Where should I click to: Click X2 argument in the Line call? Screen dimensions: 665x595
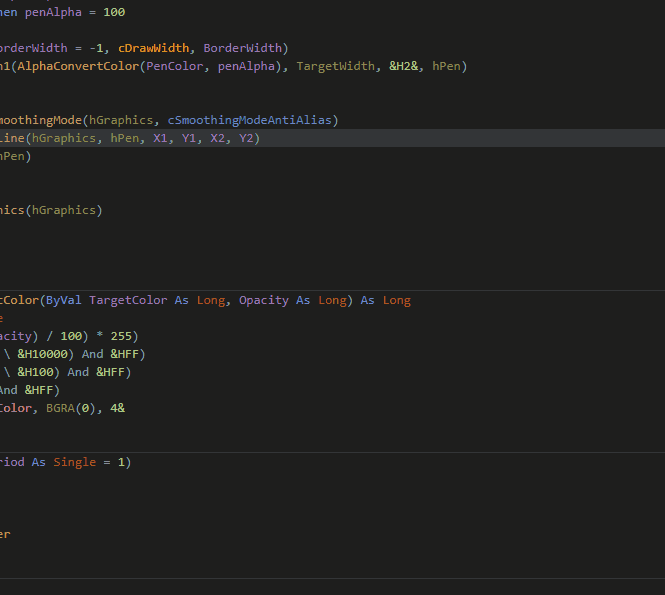pos(218,138)
